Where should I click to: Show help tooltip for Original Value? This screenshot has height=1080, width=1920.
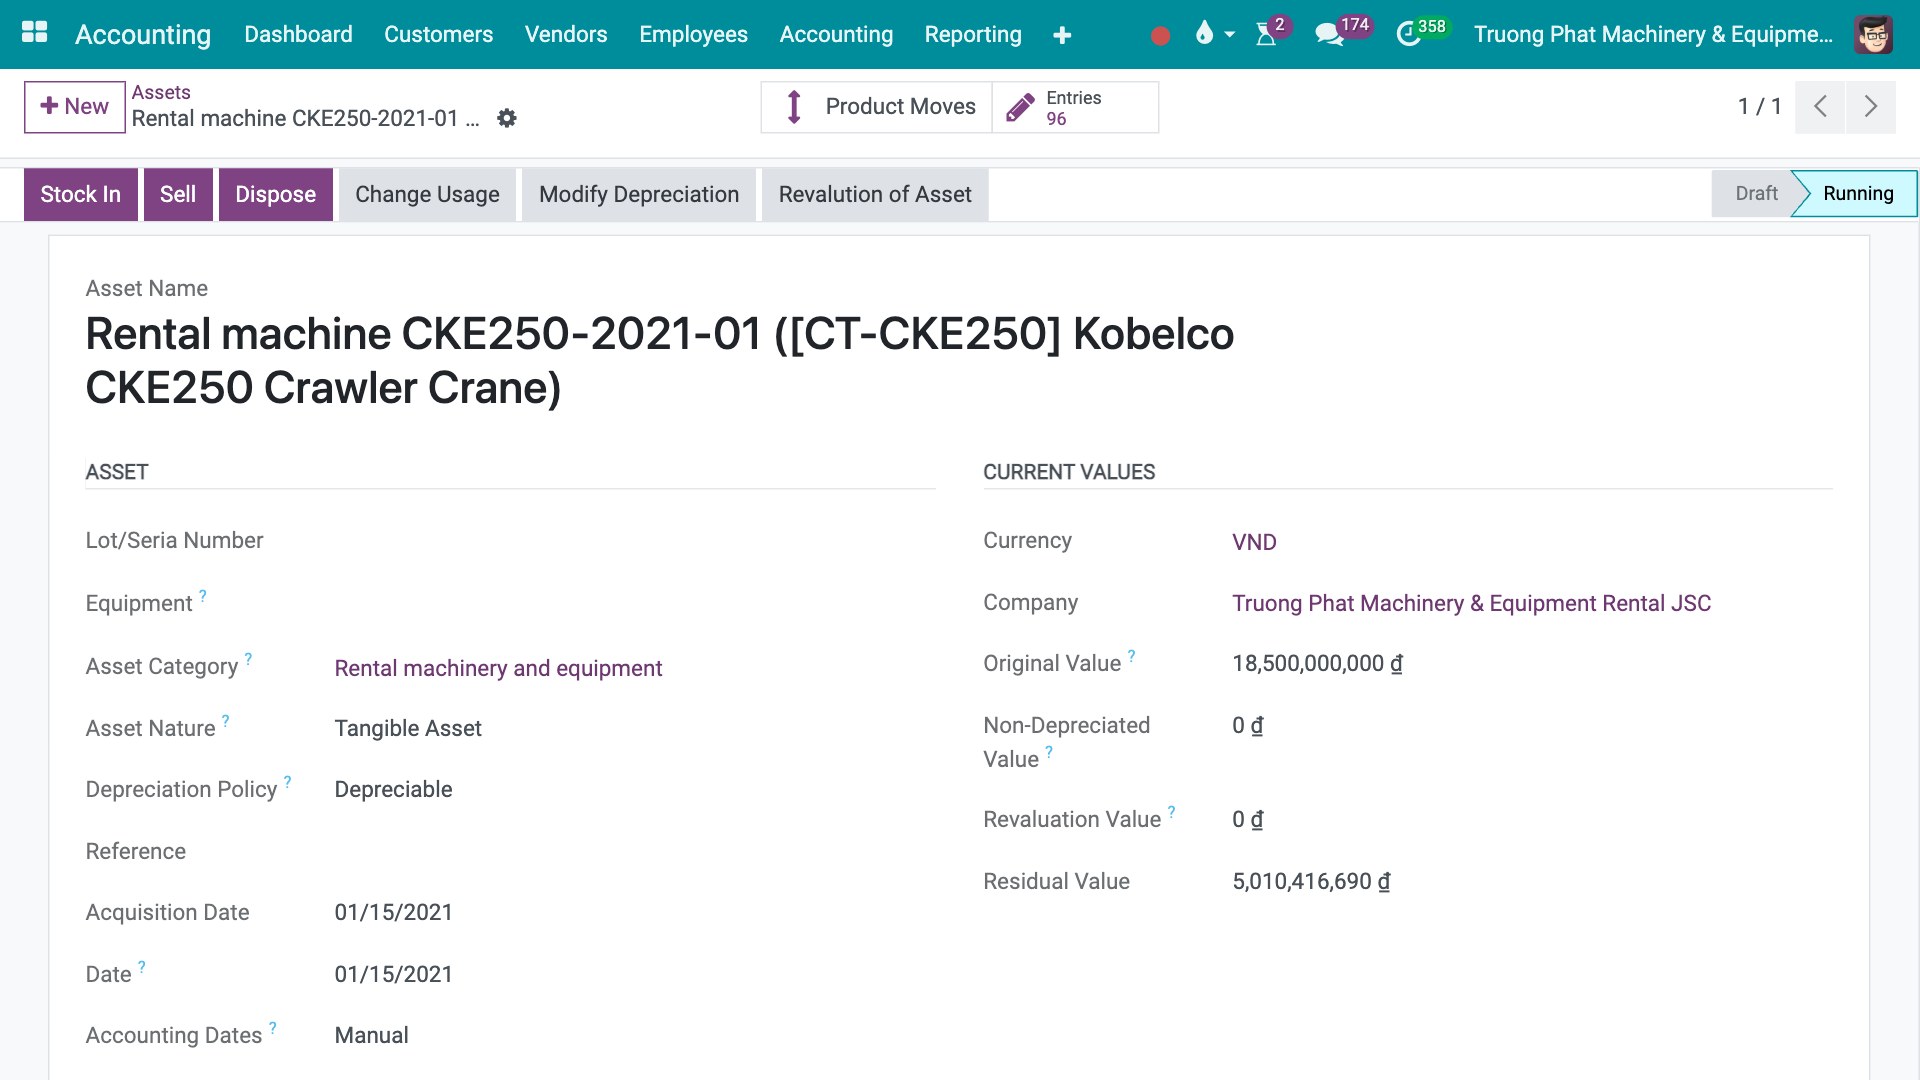pos(1132,656)
